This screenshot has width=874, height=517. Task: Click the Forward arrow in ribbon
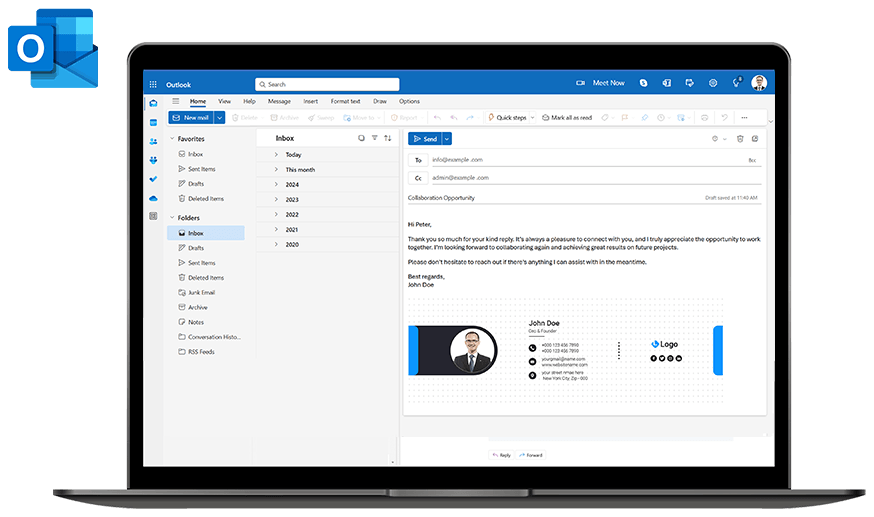(470, 118)
